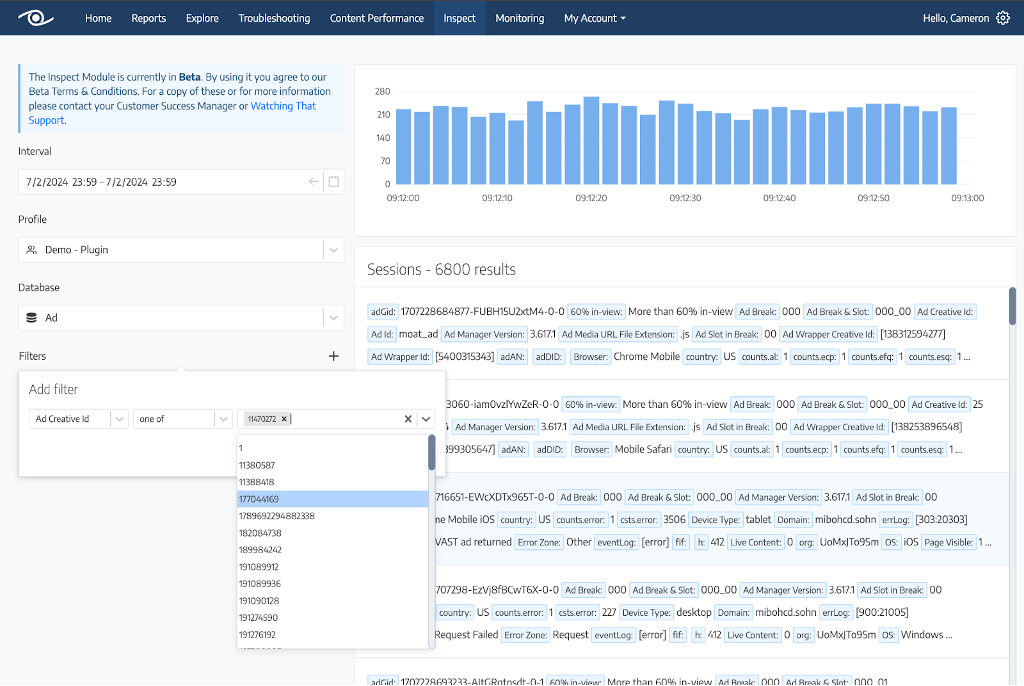Navigate to the Troubleshooting tab

274,17
